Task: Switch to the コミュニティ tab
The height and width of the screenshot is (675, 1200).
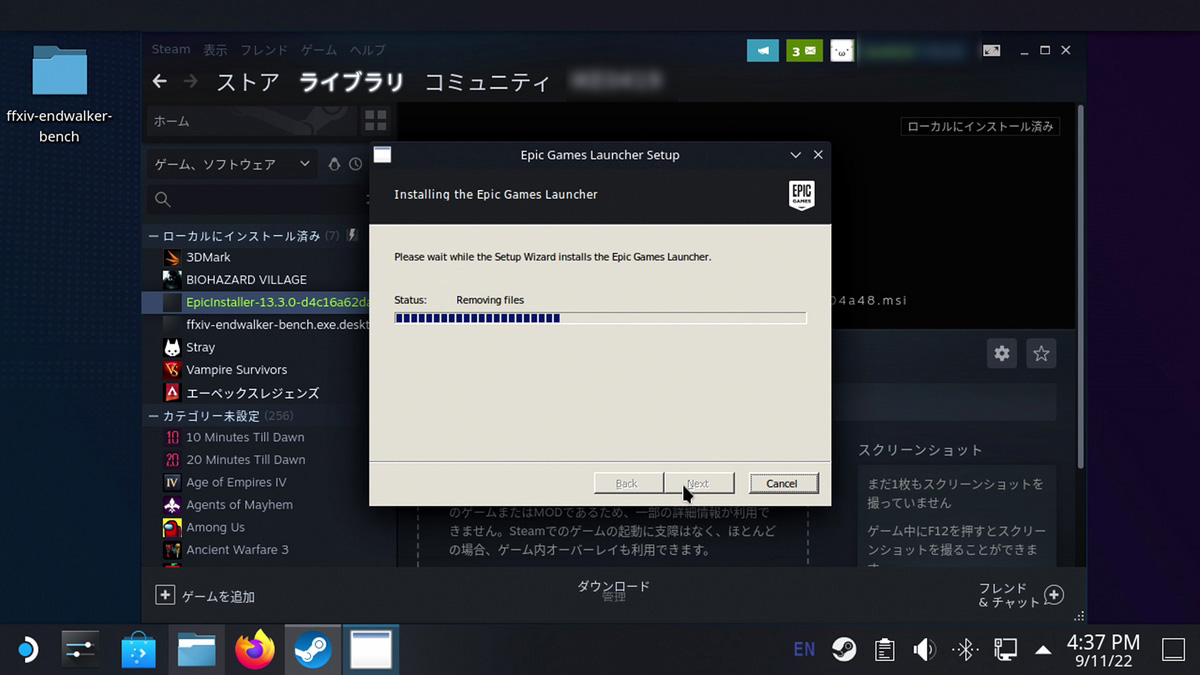Action: click(x=487, y=82)
